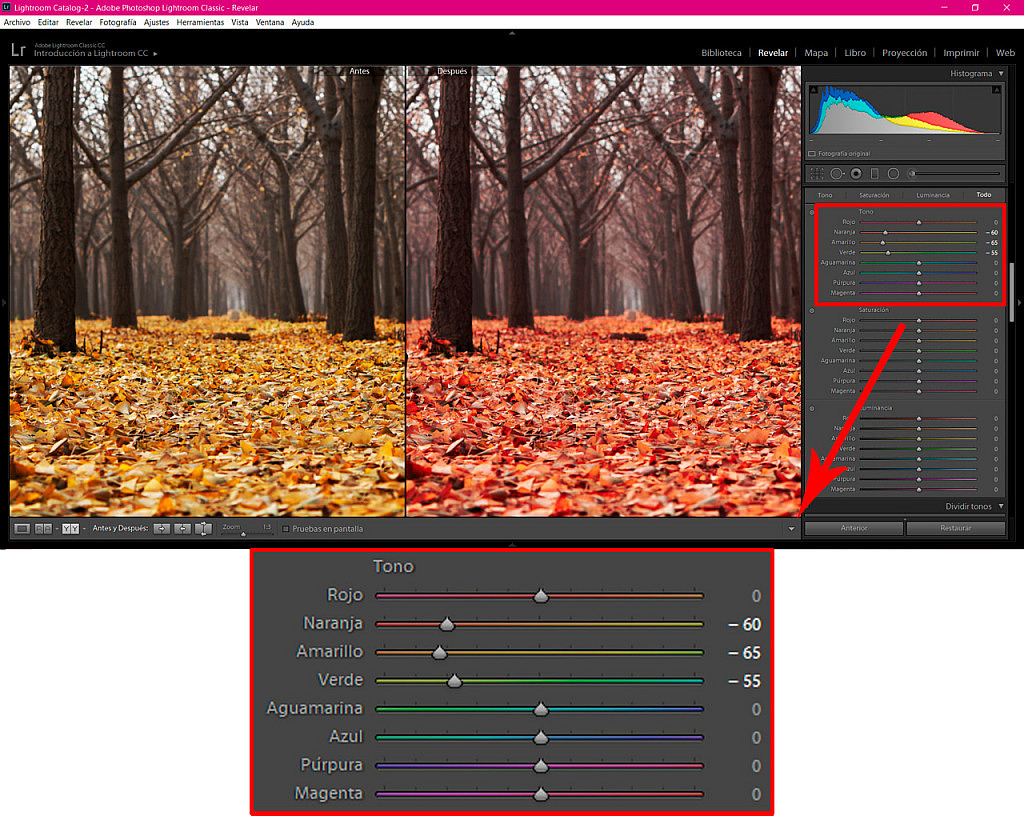Select the Graduated Filter tool

coord(875,173)
